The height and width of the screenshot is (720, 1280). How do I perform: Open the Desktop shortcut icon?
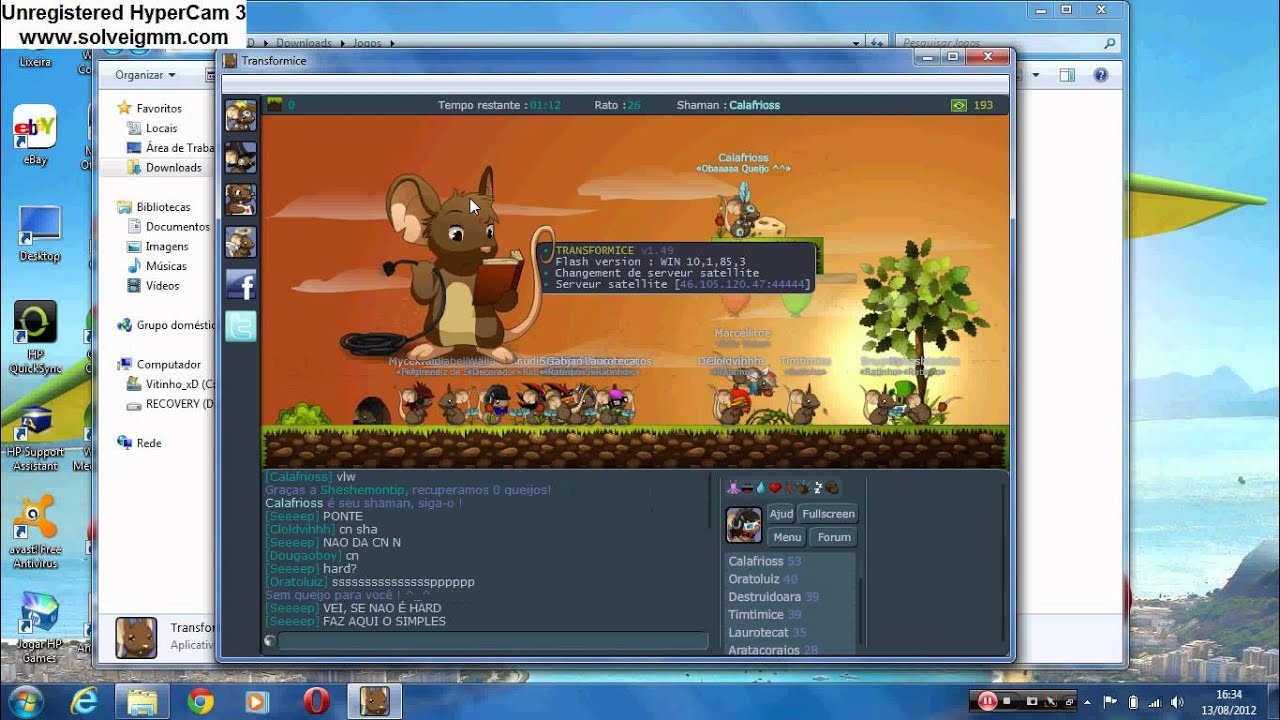(x=40, y=234)
